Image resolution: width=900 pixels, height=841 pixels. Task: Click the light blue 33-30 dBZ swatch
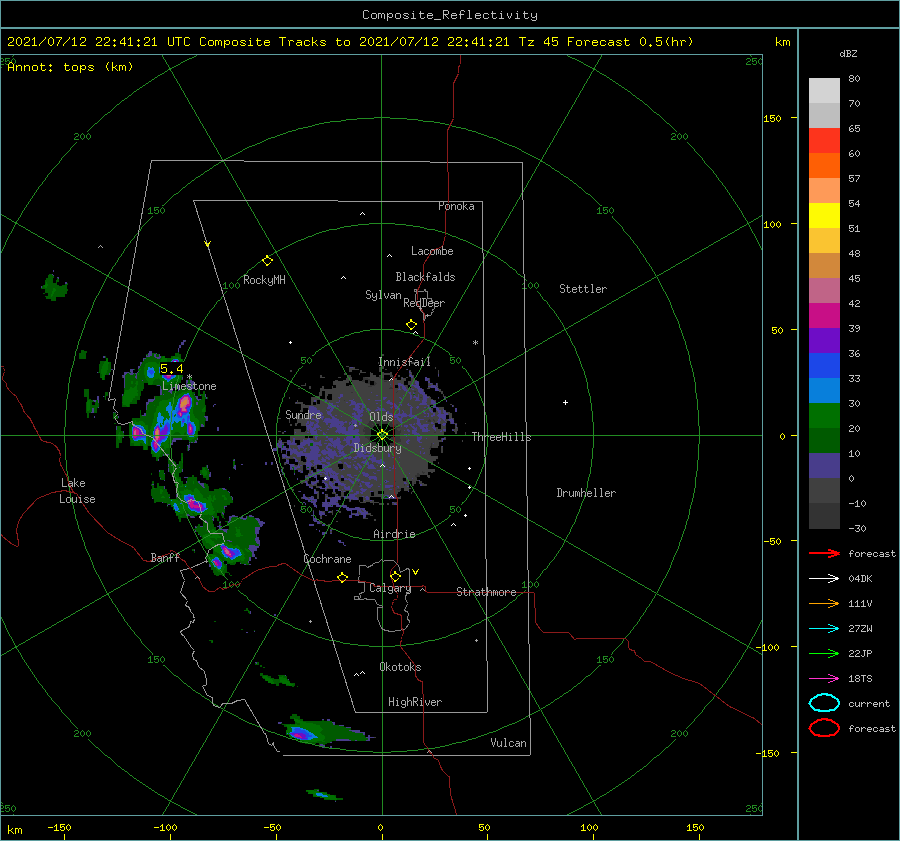click(x=824, y=390)
